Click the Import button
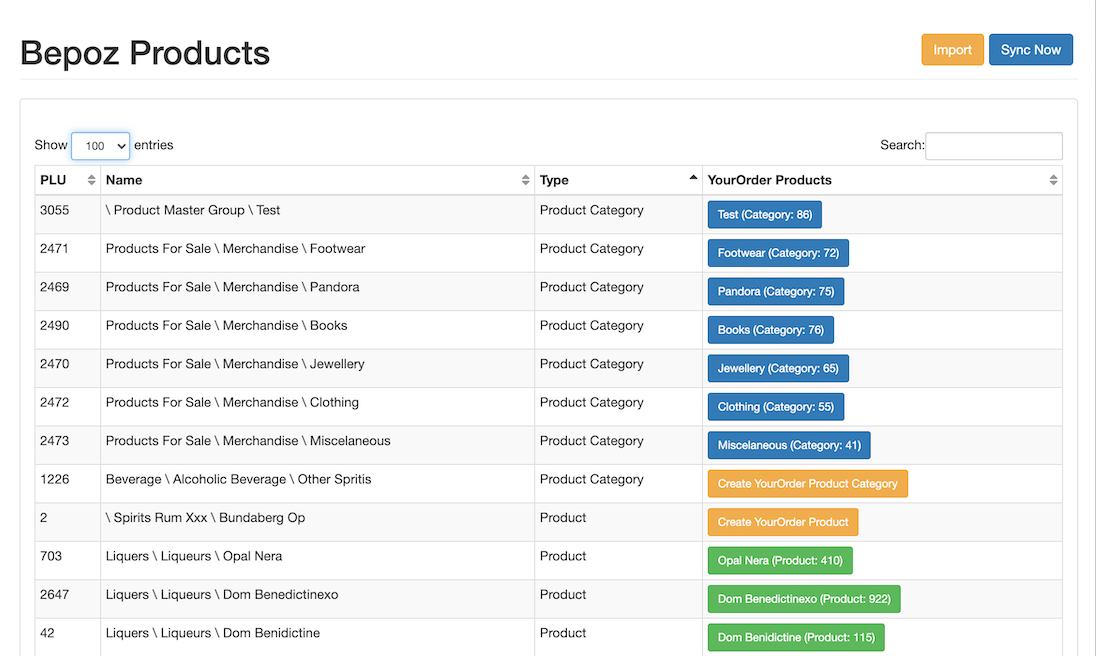The height and width of the screenshot is (656, 1096). tap(952, 50)
